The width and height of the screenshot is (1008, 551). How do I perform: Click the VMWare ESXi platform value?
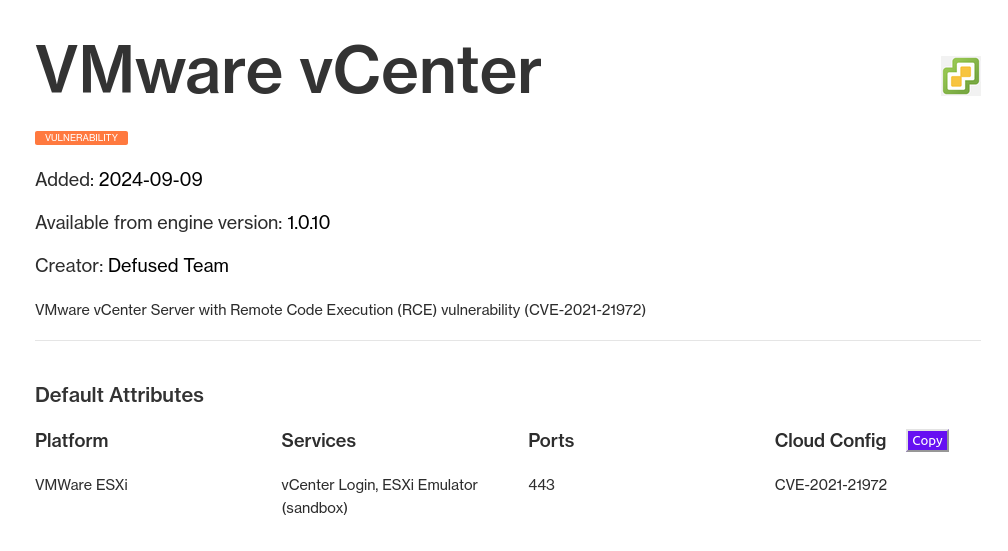point(82,485)
